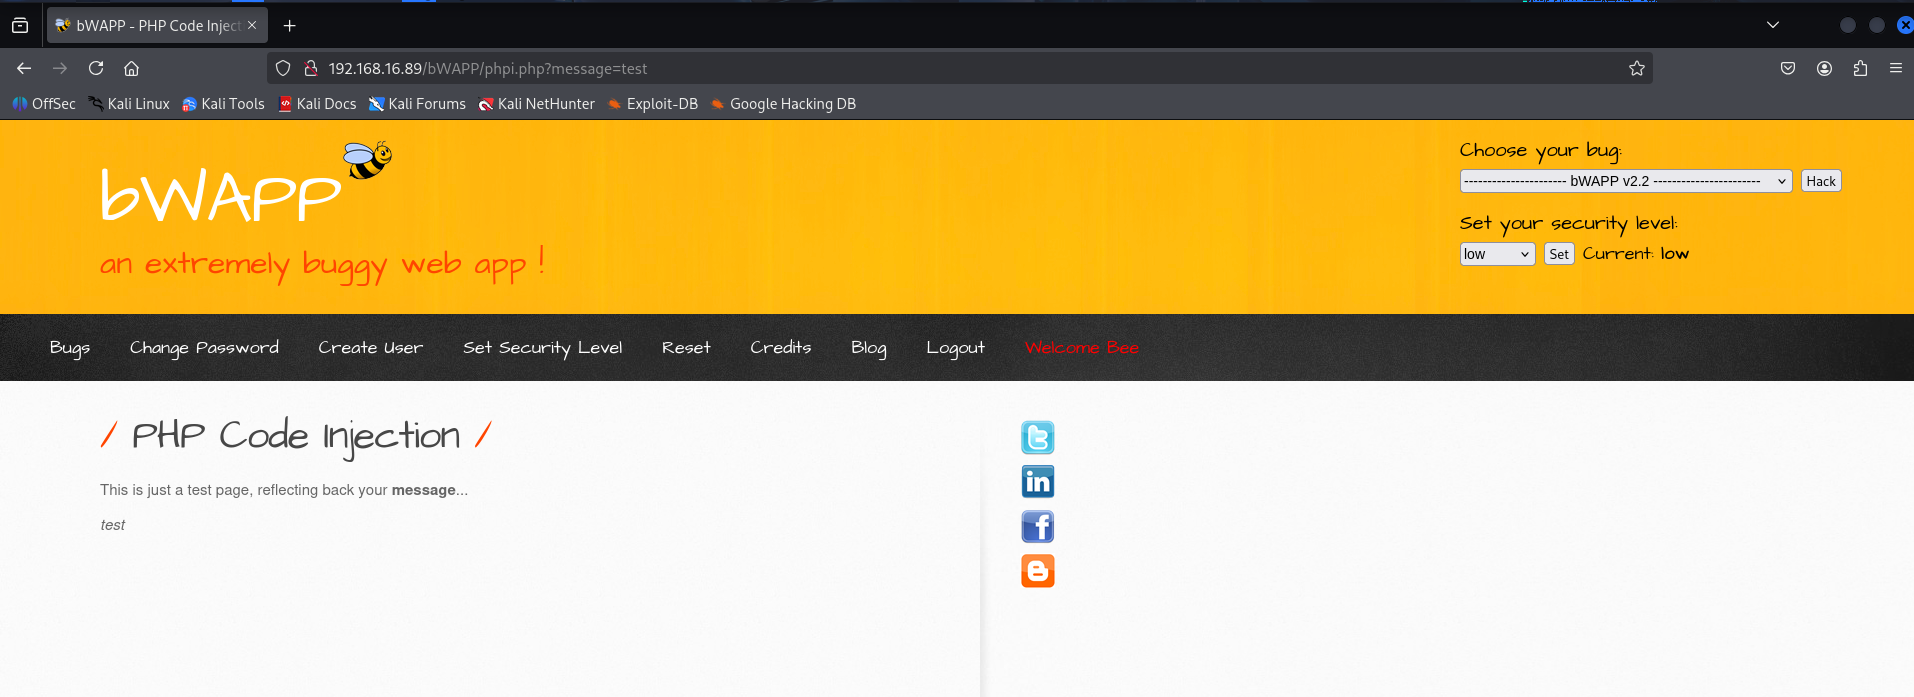Click the reflected 'test' output text

coord(113,525)
